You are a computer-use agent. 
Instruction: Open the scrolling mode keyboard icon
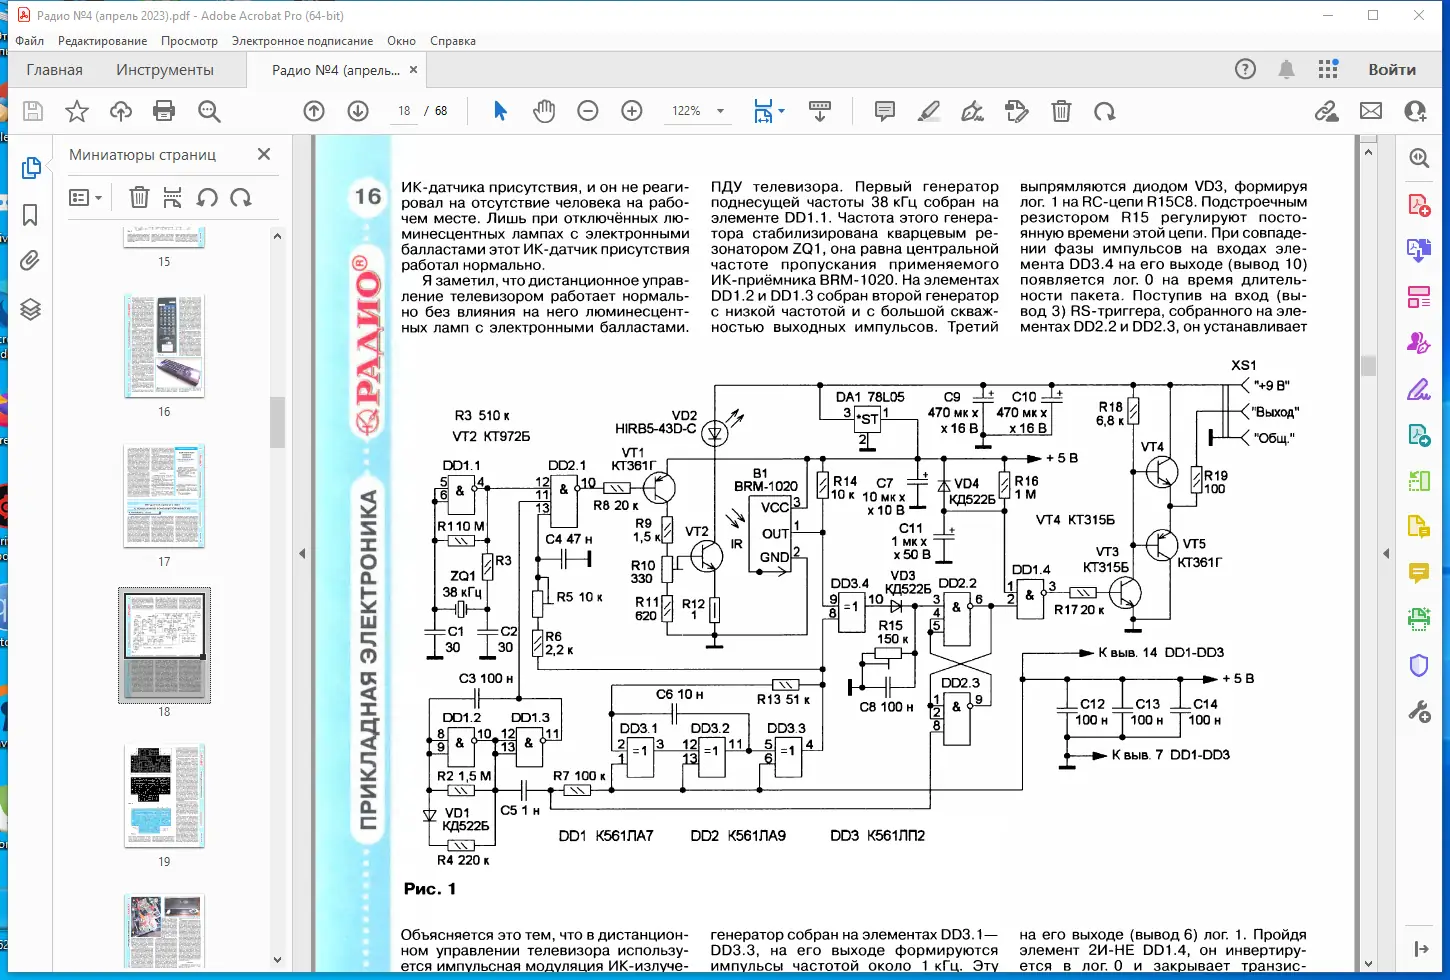pos(820,111)
